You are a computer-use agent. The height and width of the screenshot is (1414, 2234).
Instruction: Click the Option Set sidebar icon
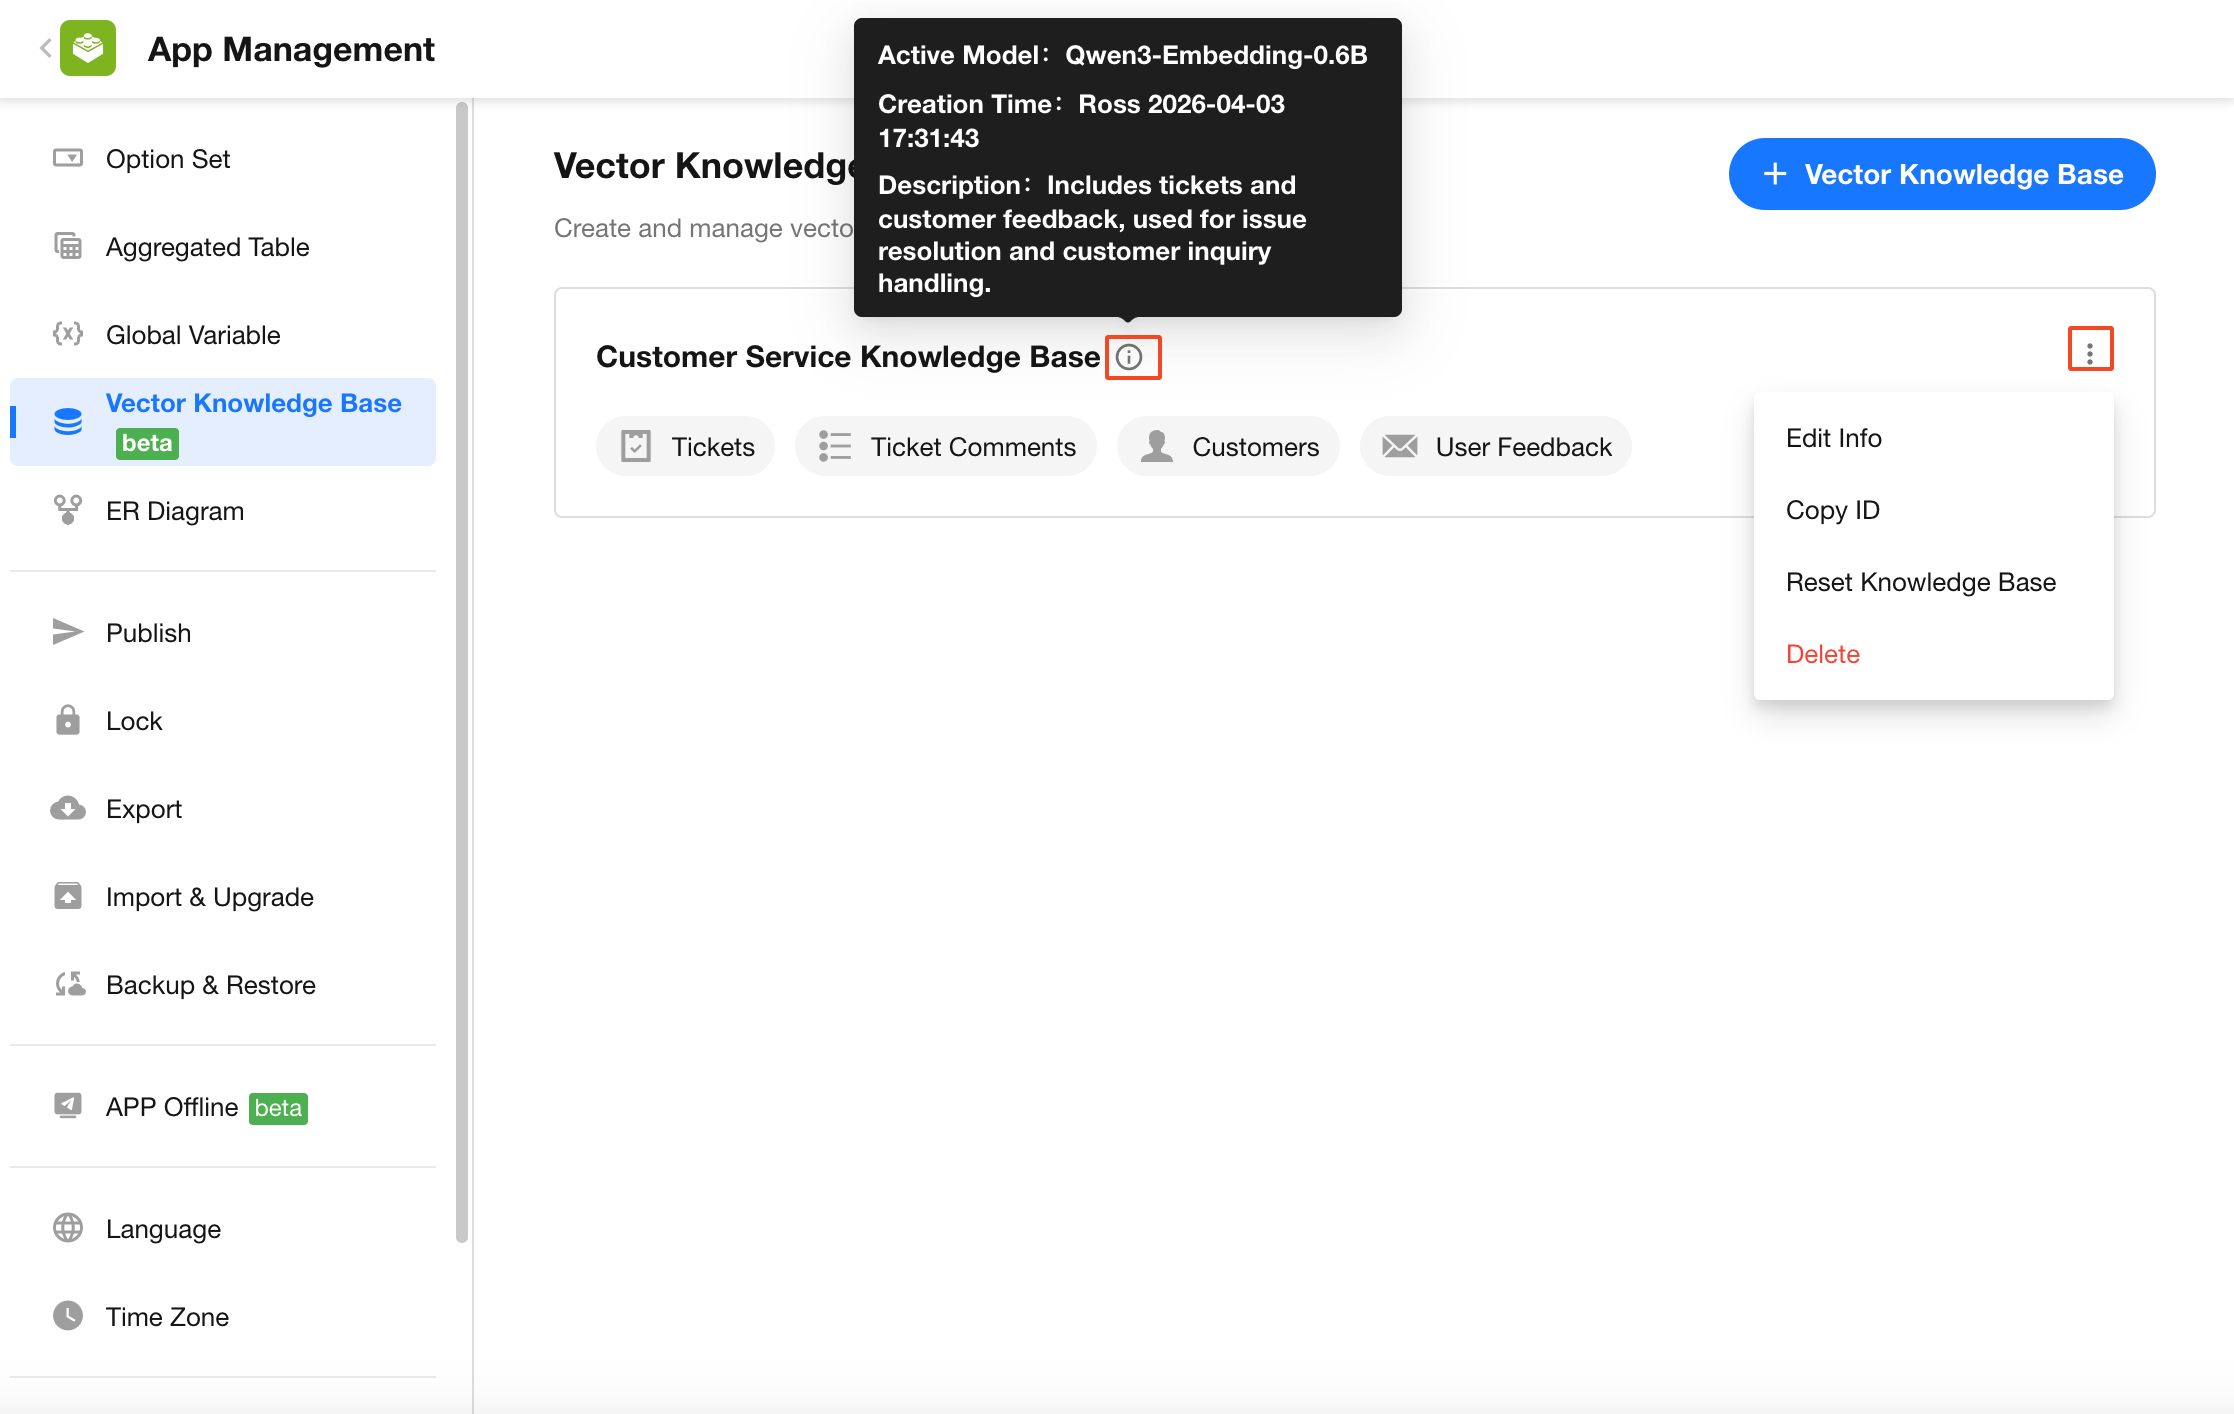(x=67, y=158)
